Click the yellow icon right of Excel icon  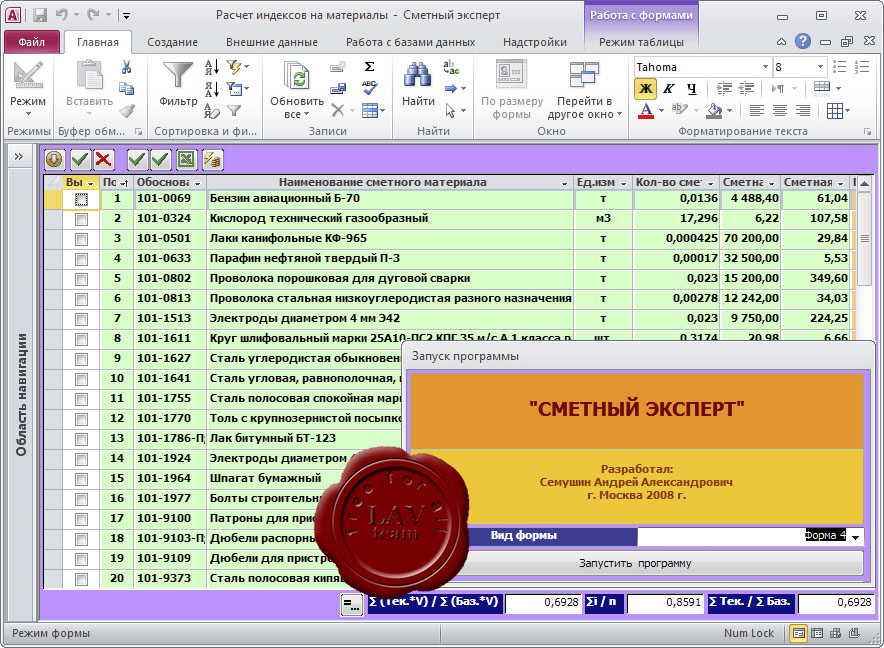click(213, 160)
